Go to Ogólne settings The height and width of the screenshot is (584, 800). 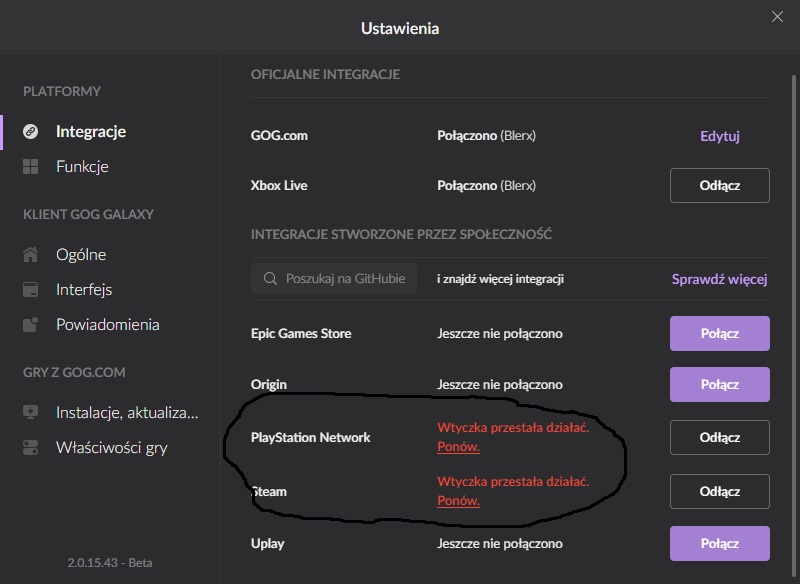pyautogui.click(x=81, y=255)
